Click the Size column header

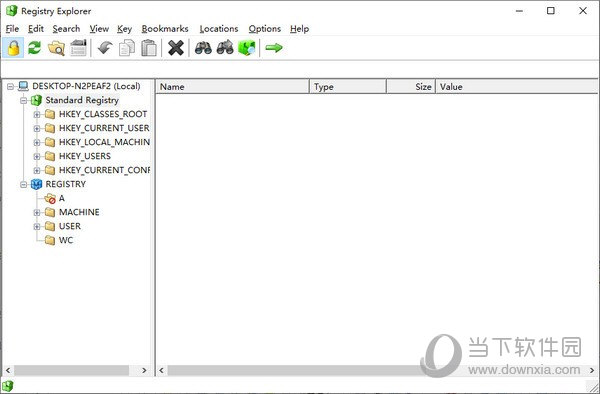pos(411,86)
